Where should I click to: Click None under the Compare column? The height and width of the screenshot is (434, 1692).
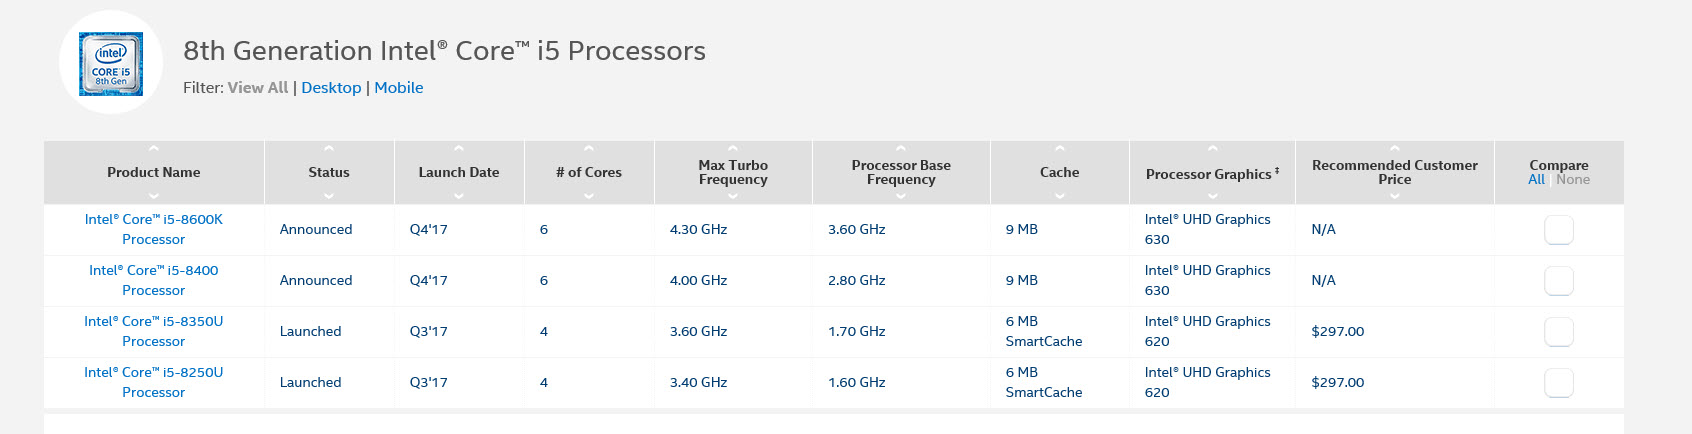click(1573, 180)
